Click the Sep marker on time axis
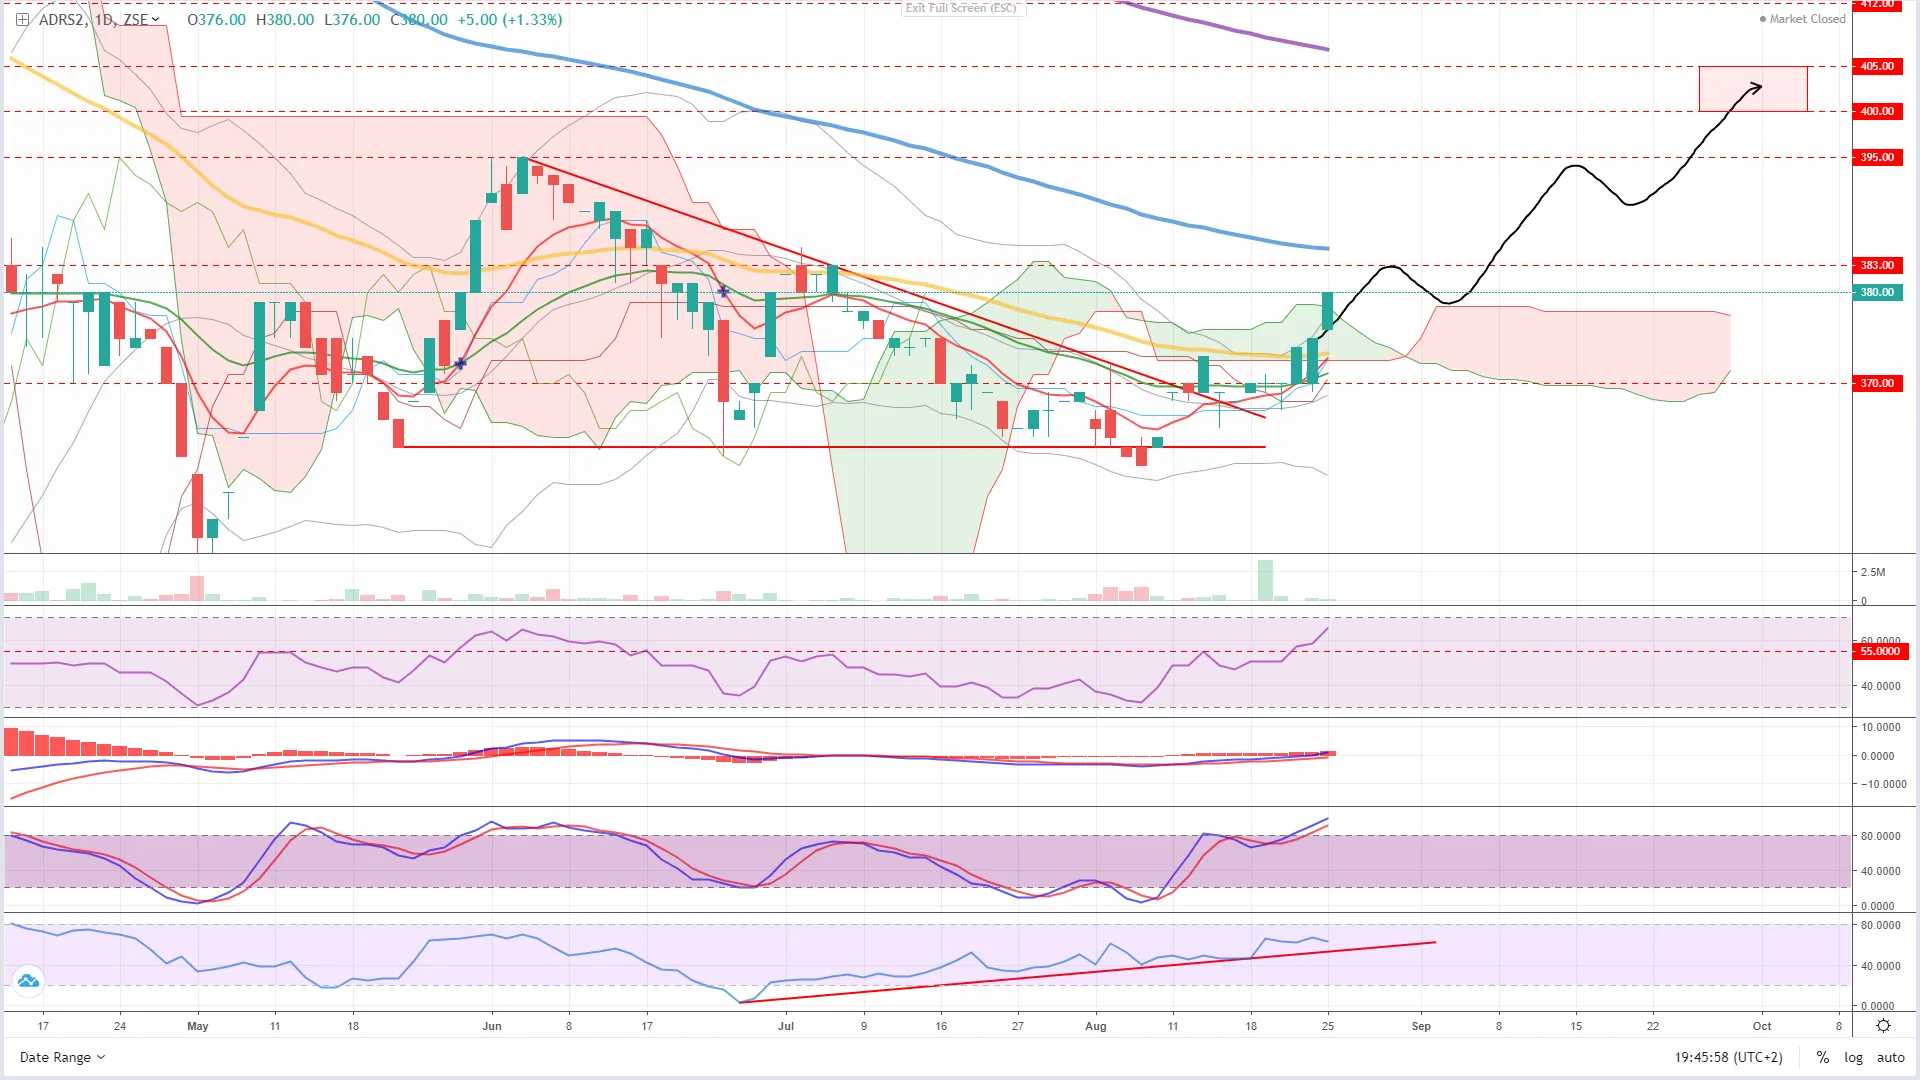 (1420, 1026)
